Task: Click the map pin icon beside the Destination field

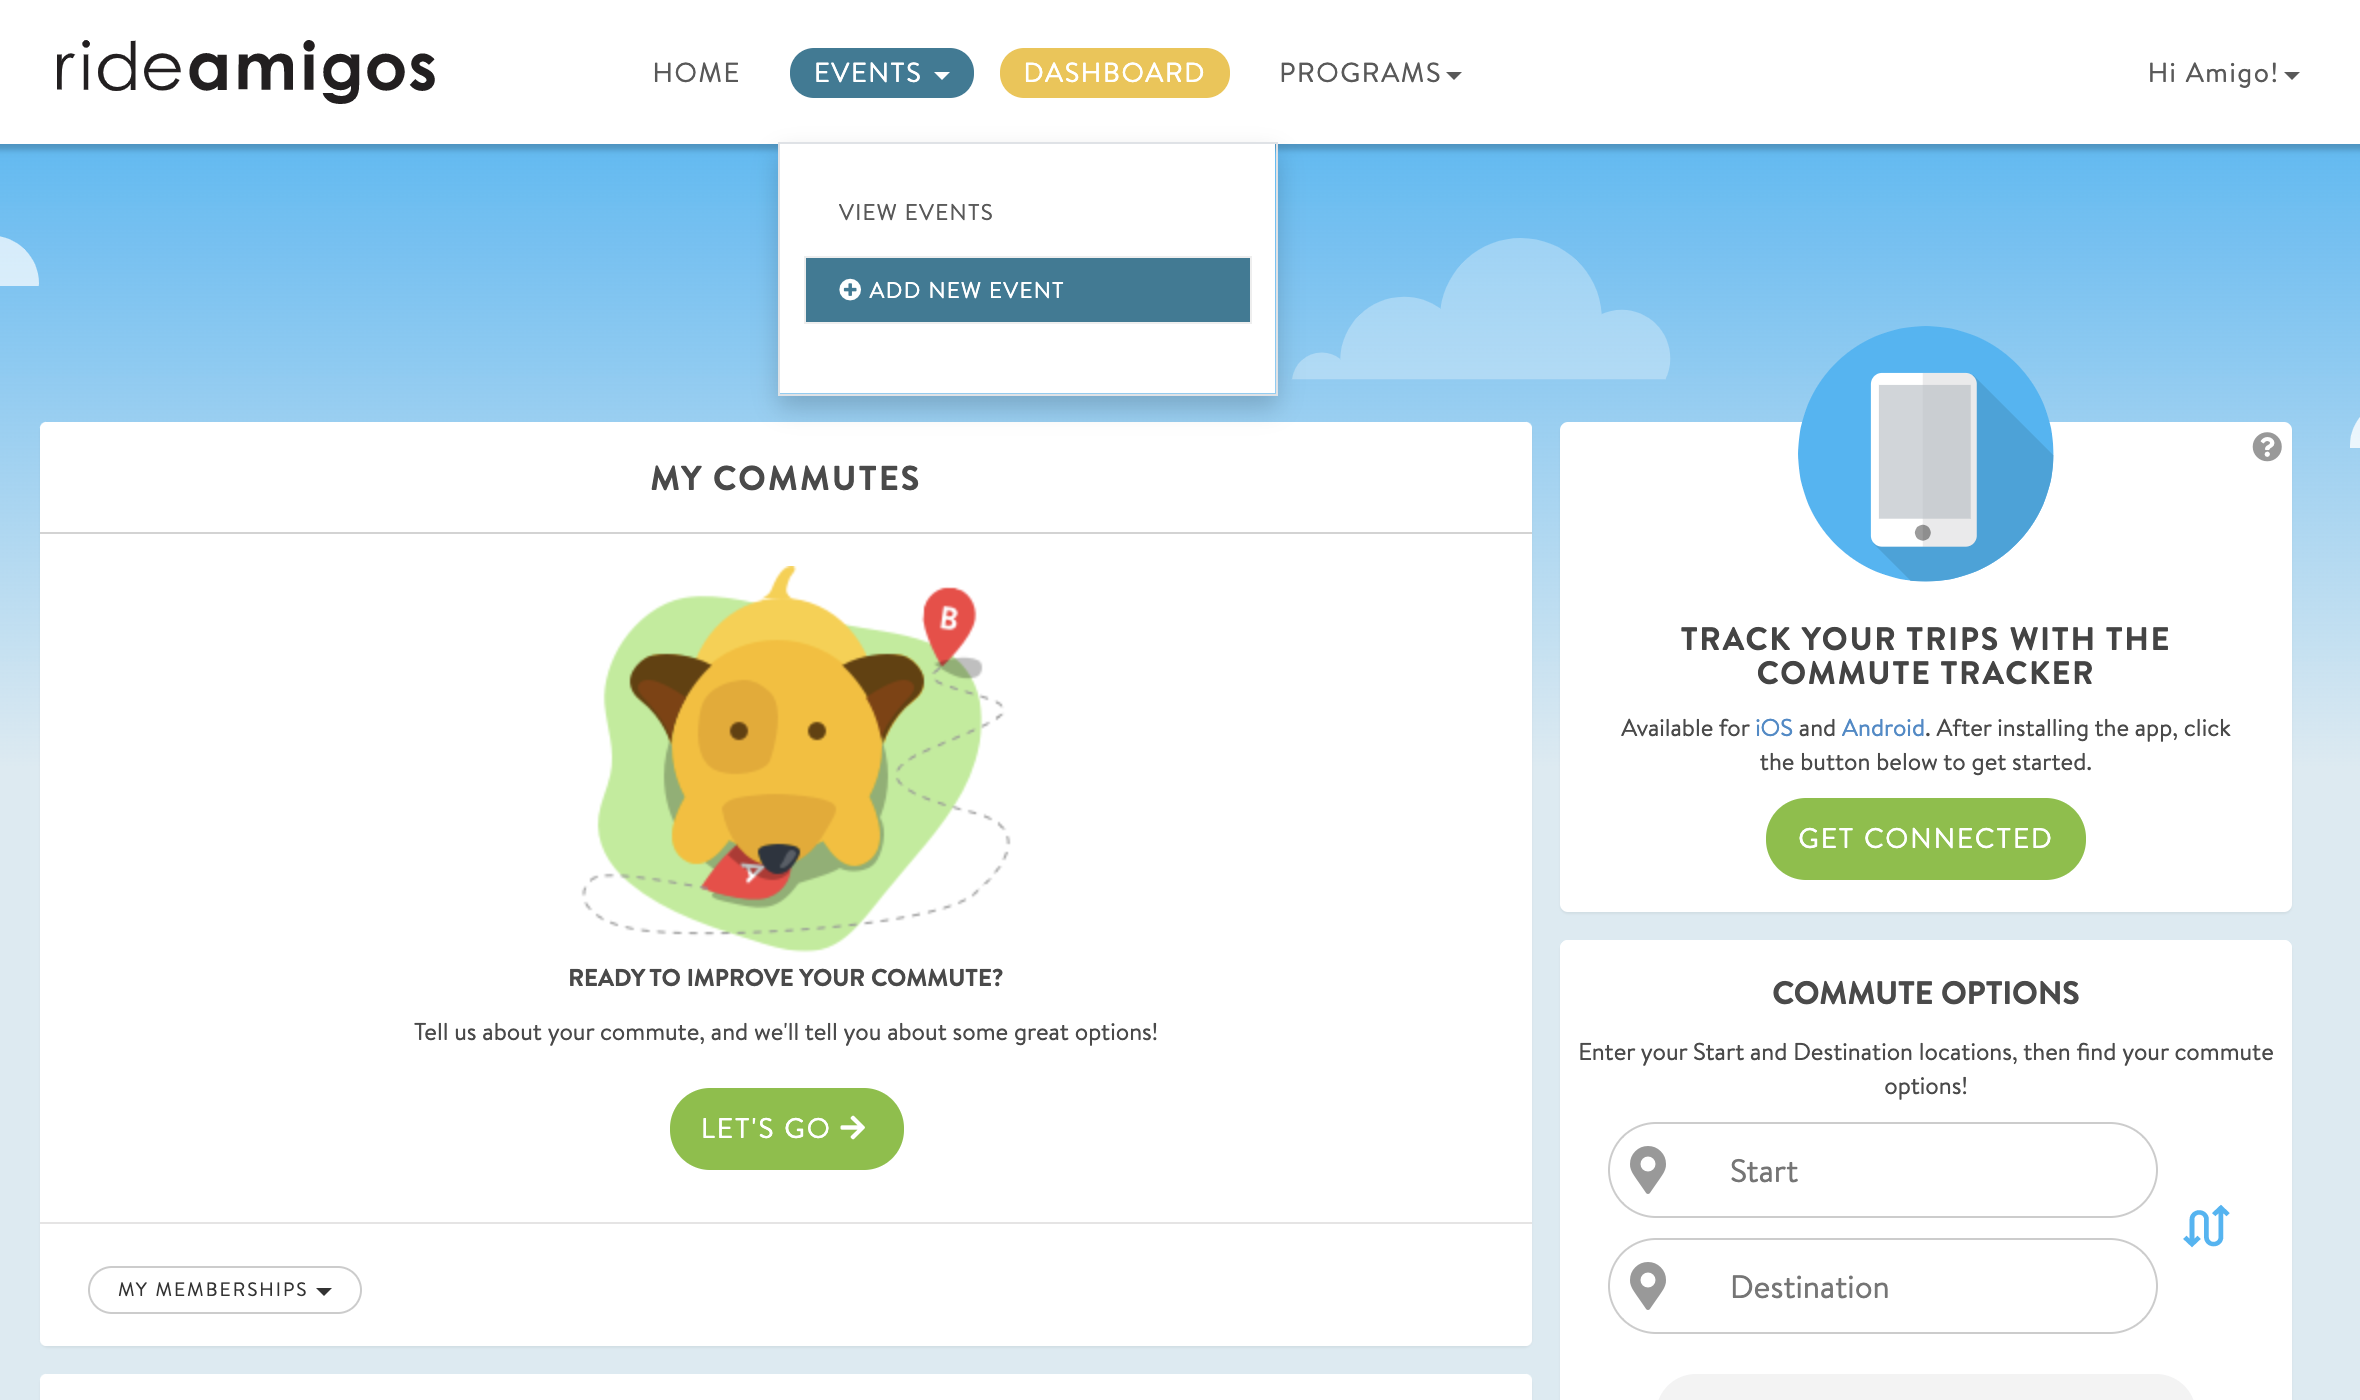Action: pos(1647,1286)
